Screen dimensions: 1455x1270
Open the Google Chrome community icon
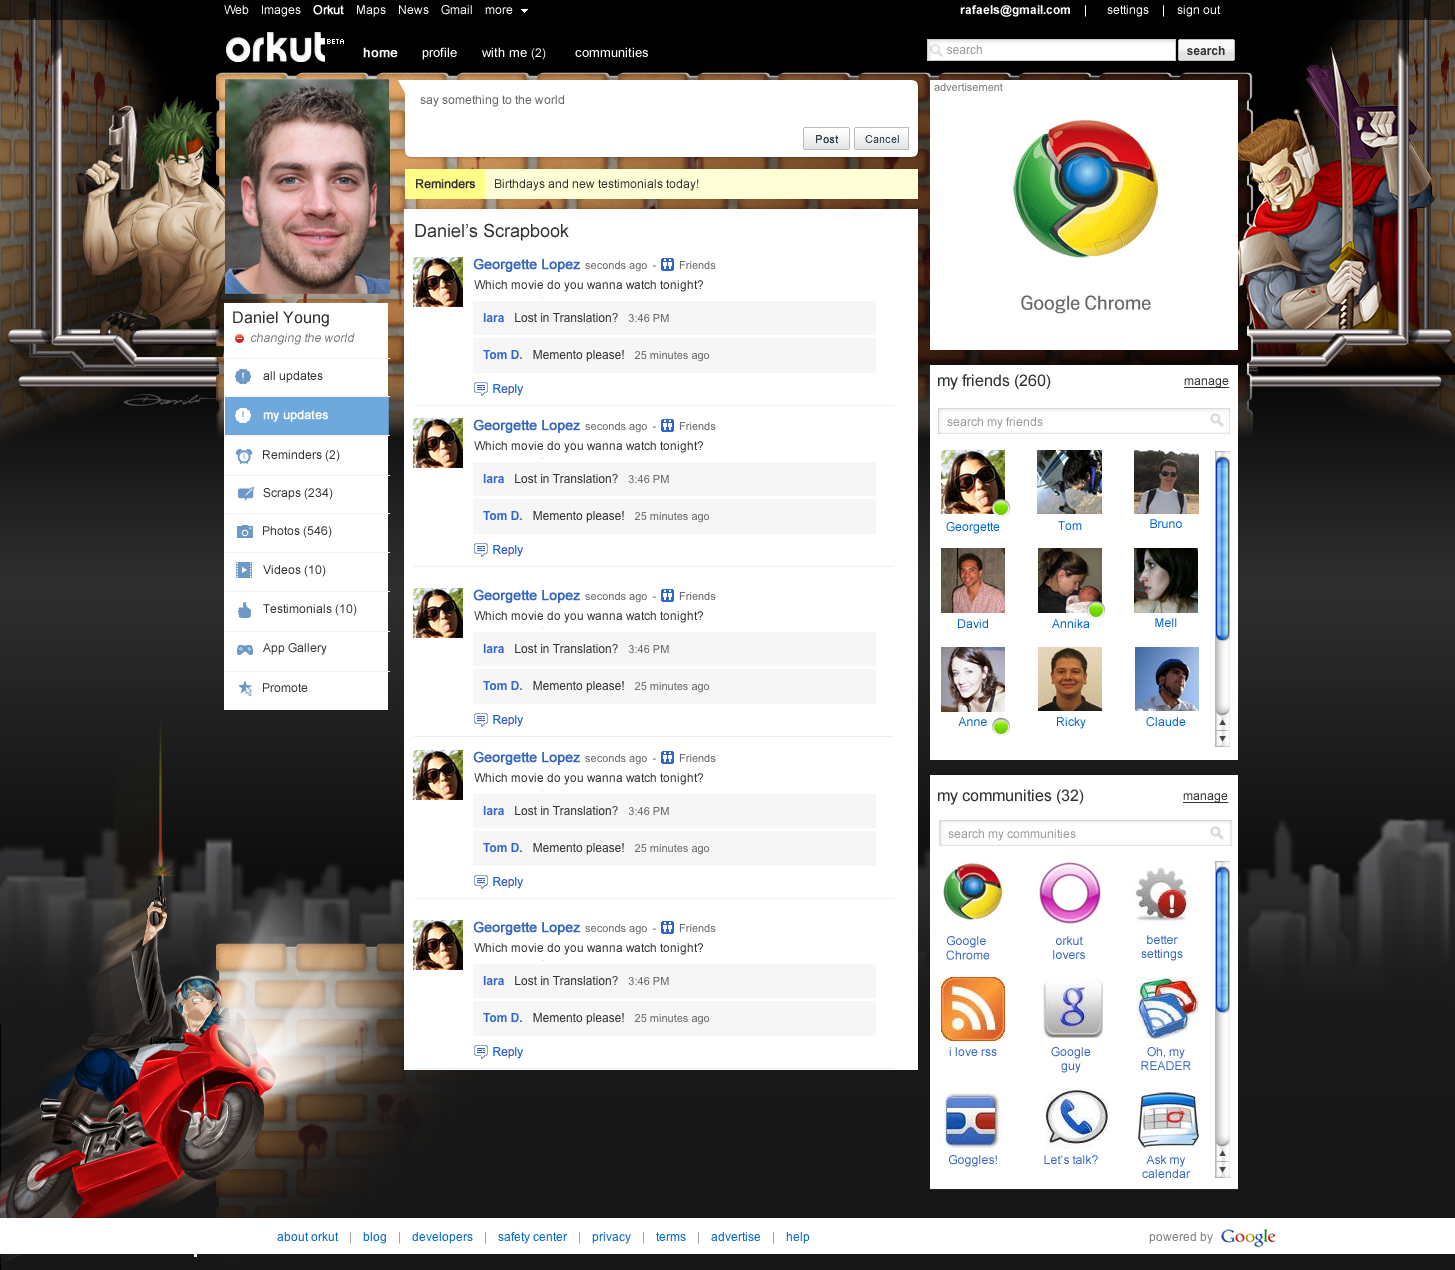click(x=973, y=892)
